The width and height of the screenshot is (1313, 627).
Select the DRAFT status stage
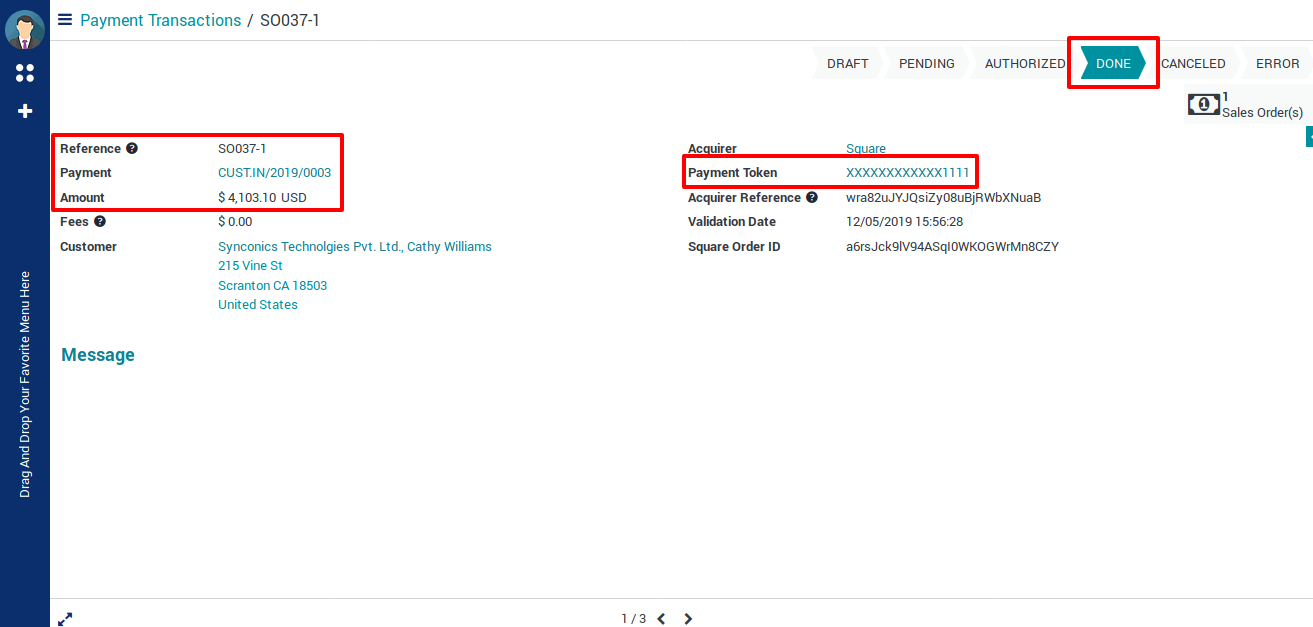coord(847,63)
